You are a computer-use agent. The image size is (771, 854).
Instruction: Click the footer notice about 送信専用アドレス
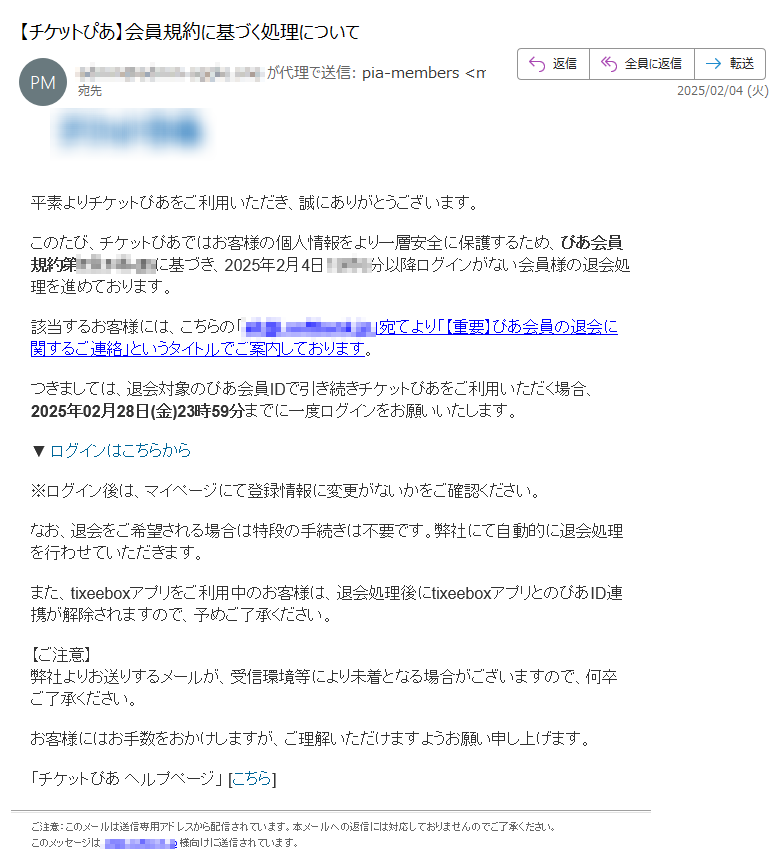293,827
